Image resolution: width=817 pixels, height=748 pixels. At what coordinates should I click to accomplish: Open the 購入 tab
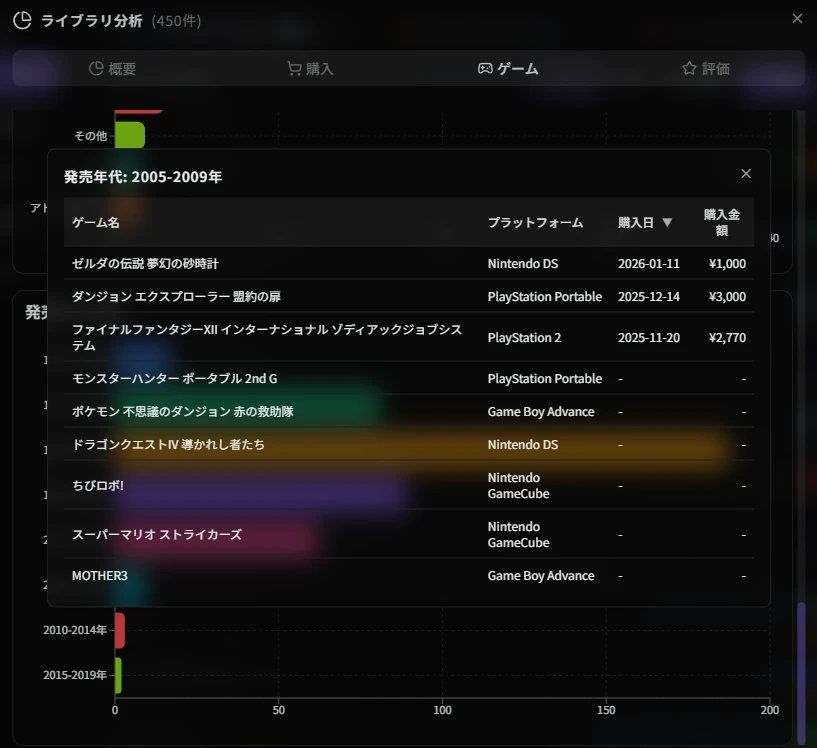tap(310, 69)
